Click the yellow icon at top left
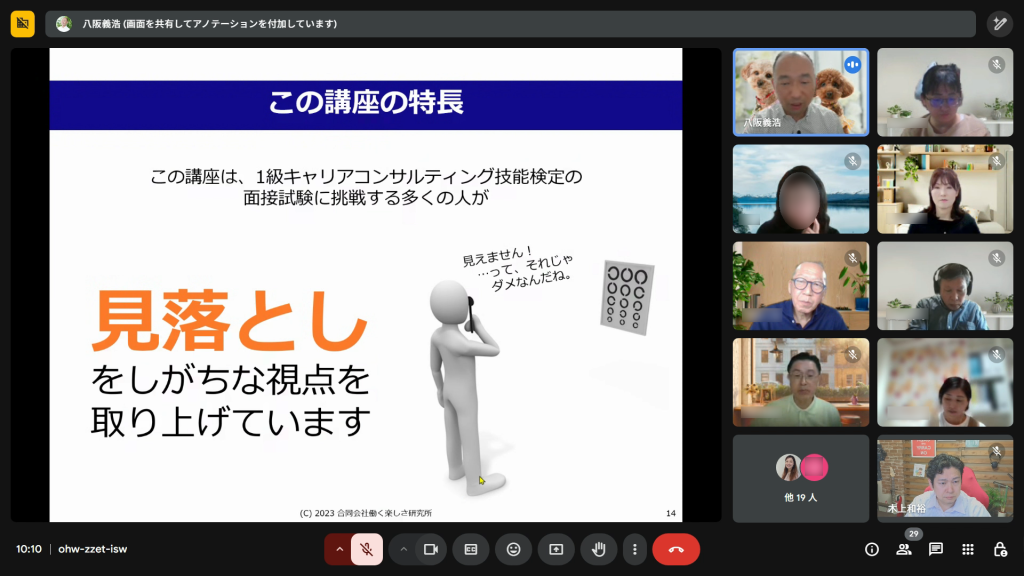Viewport: 1024px width, 576px height. (22, 23)
